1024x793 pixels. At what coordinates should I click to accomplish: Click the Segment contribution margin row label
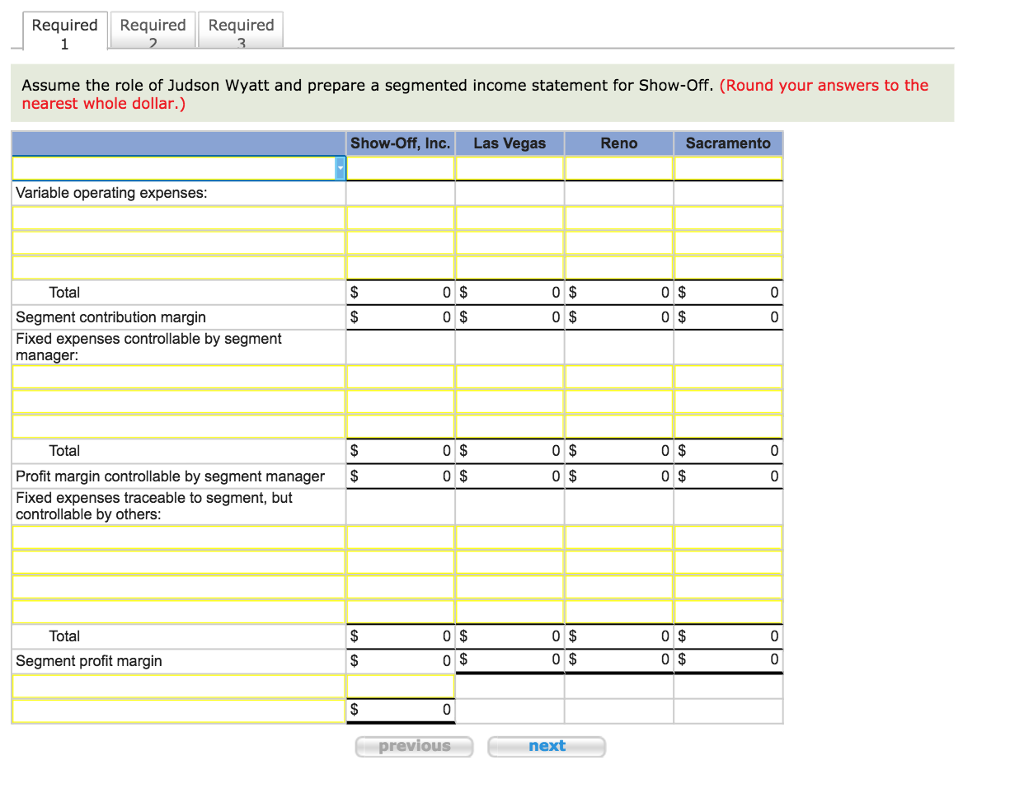pos(110,317)
